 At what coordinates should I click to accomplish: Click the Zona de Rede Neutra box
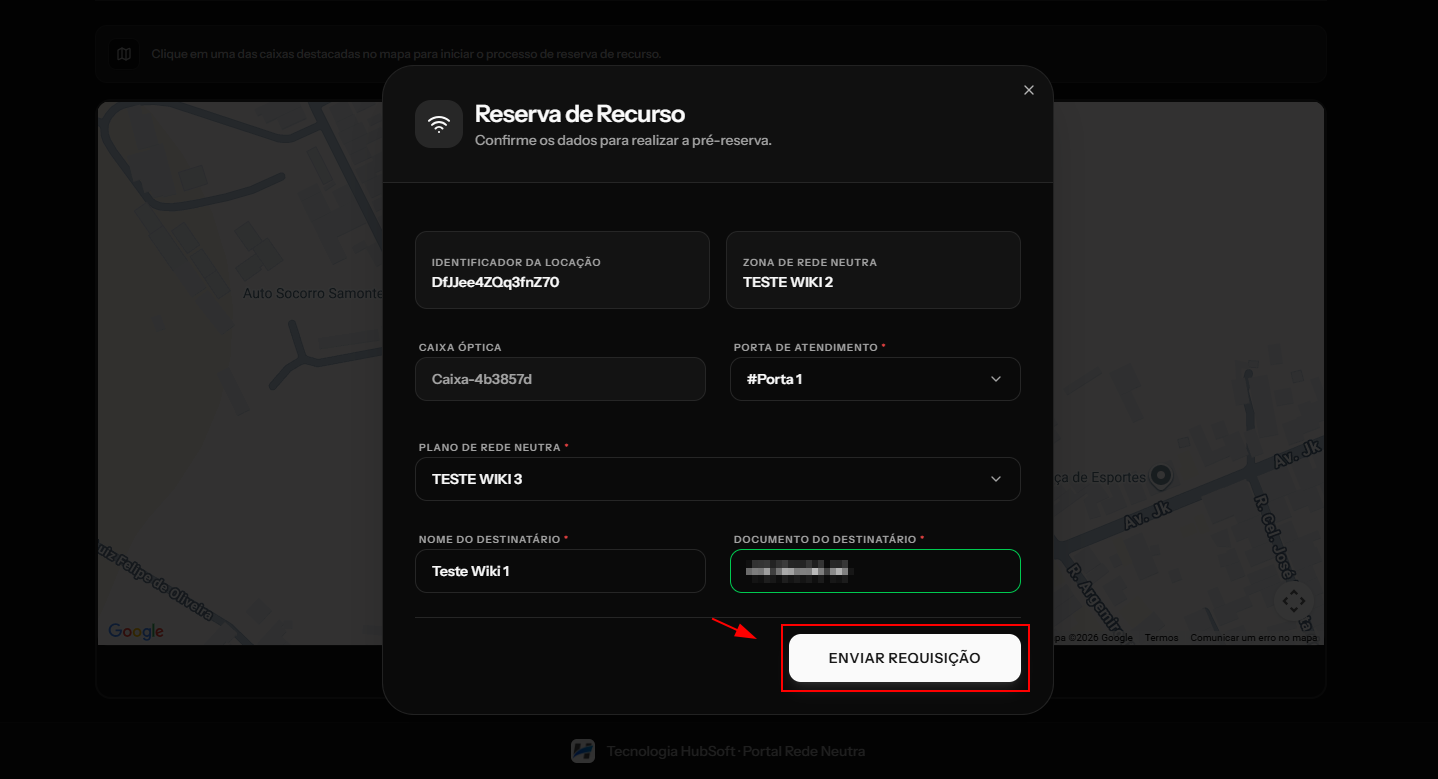coord(873,270)
